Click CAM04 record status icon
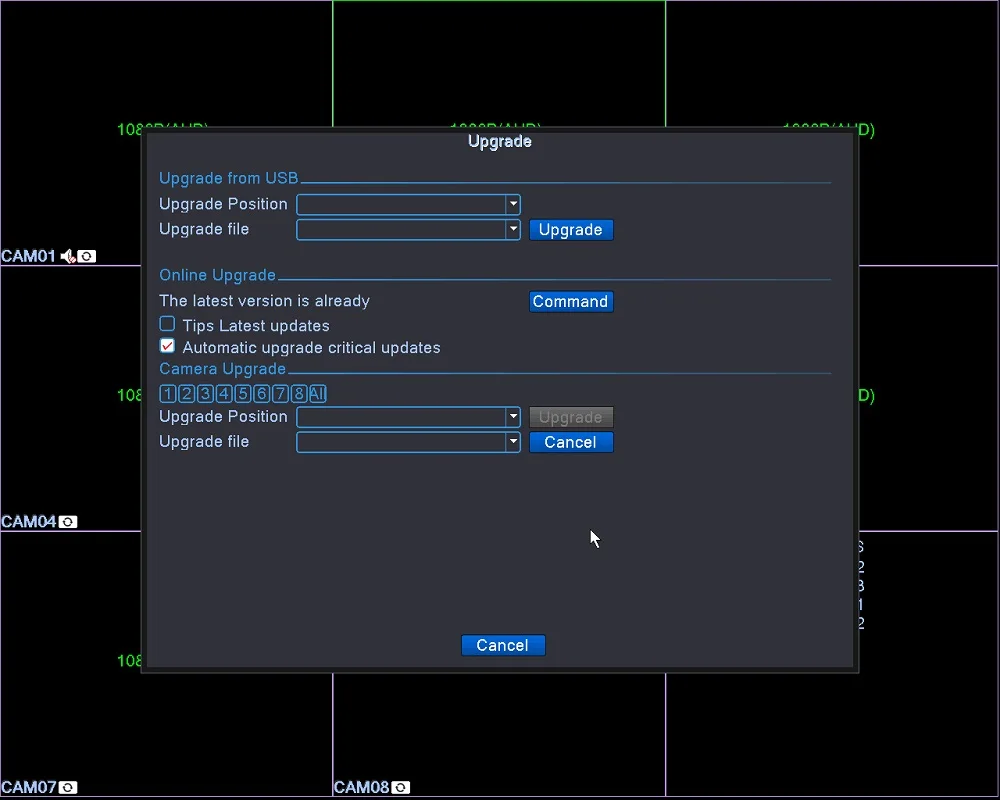 click(x=68, y=522)
